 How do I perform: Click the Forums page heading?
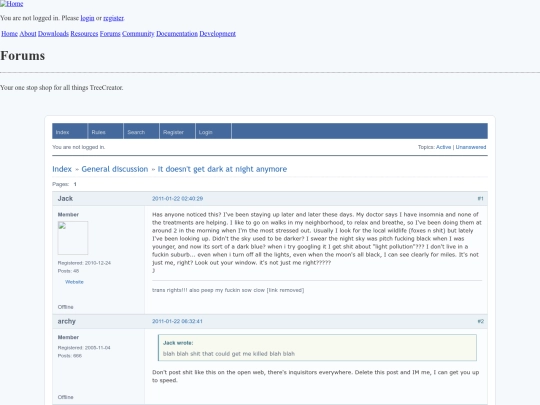pyautogui.click(x=22, y=56)
